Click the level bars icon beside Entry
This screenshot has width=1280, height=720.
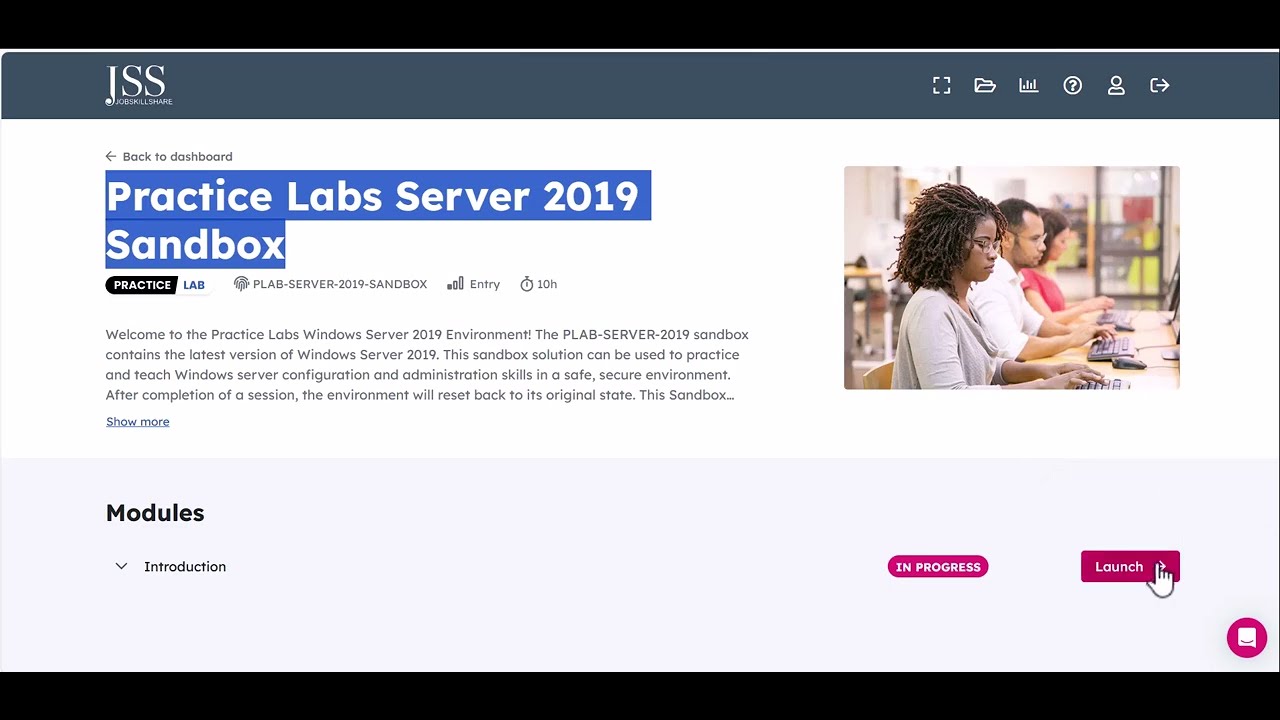click(455, 285)
